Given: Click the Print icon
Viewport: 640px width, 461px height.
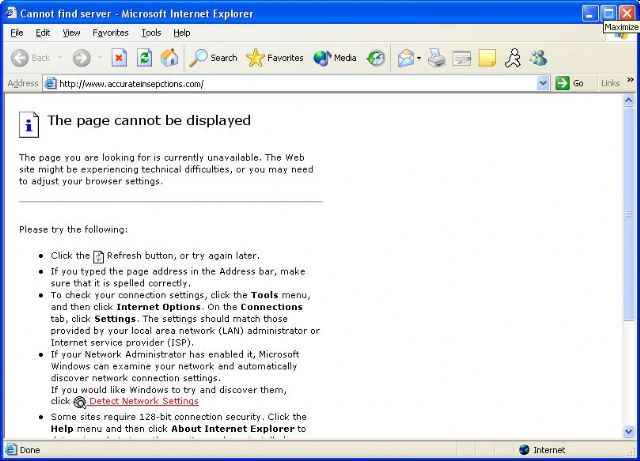Looking at the screenshot, I should pyautogui.click(x=437, y=58).
